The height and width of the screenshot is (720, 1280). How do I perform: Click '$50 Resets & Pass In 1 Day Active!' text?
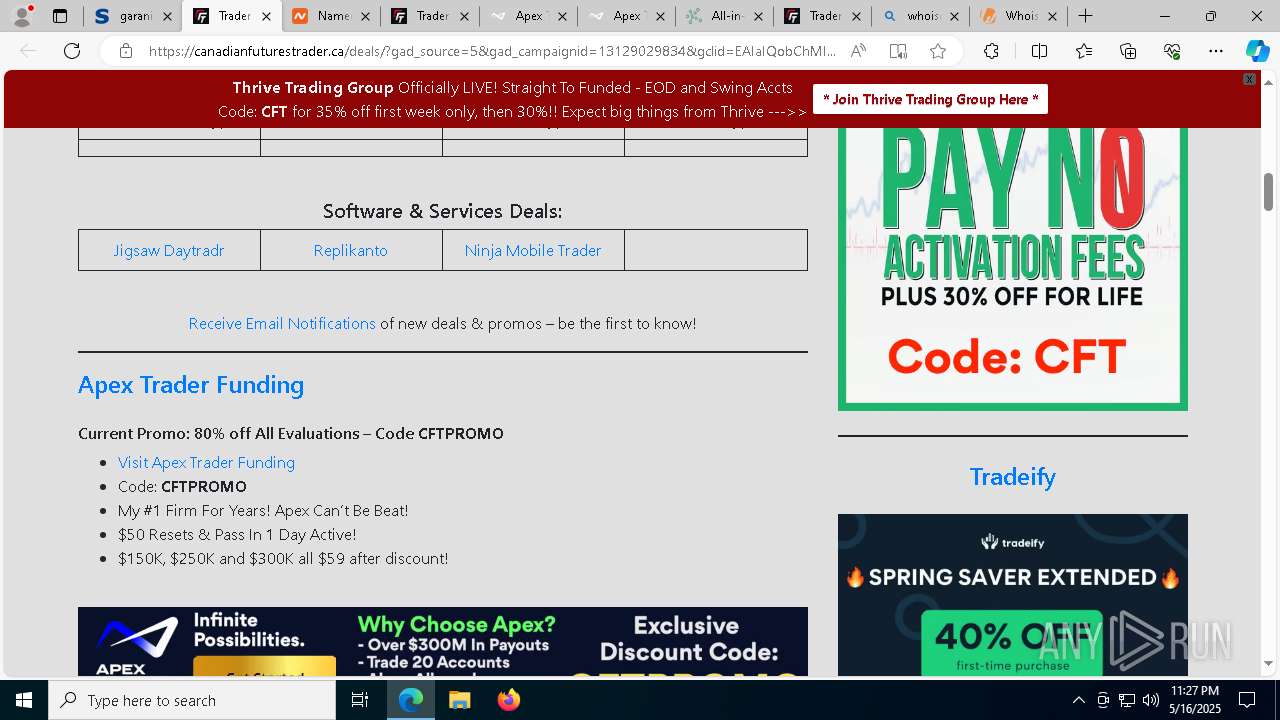click(237, 534)
